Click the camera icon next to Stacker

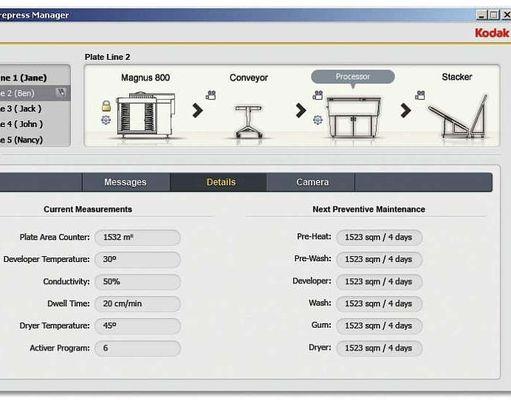(420, 95)
